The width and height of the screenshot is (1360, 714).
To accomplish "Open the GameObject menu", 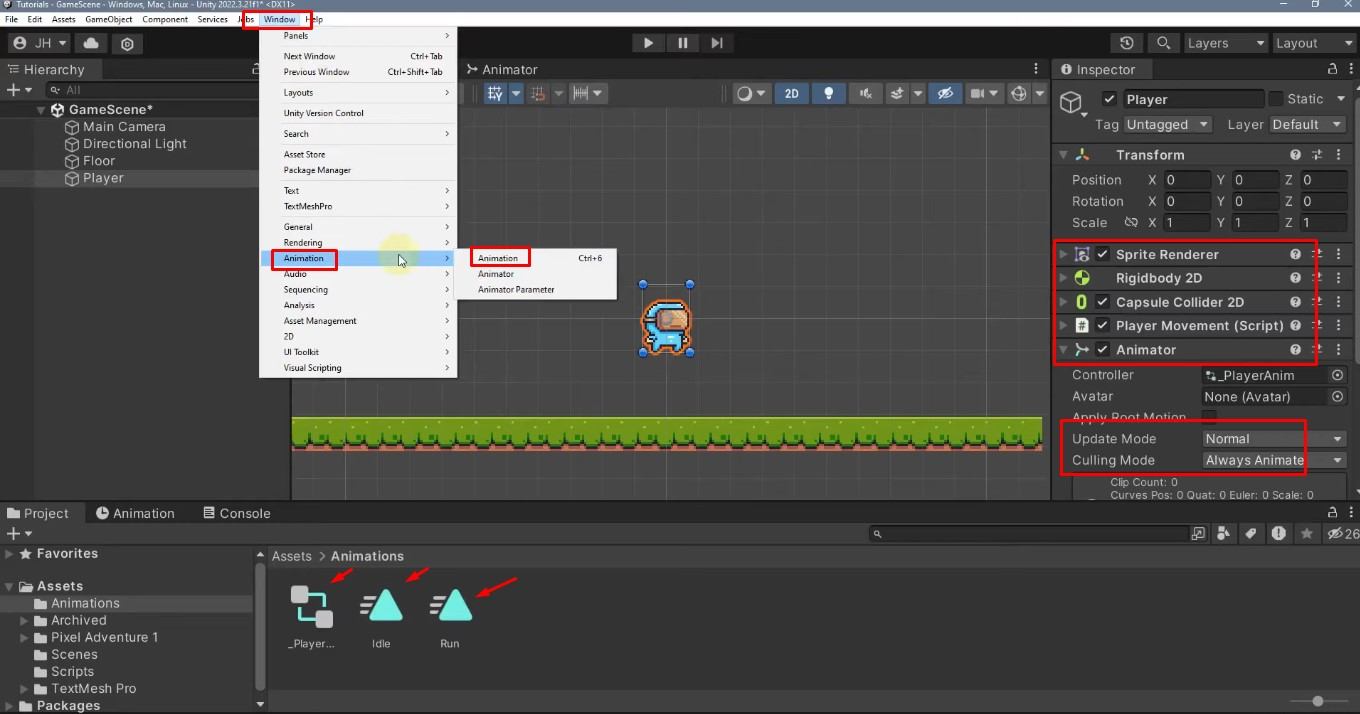I will click(x=108, y=19).
